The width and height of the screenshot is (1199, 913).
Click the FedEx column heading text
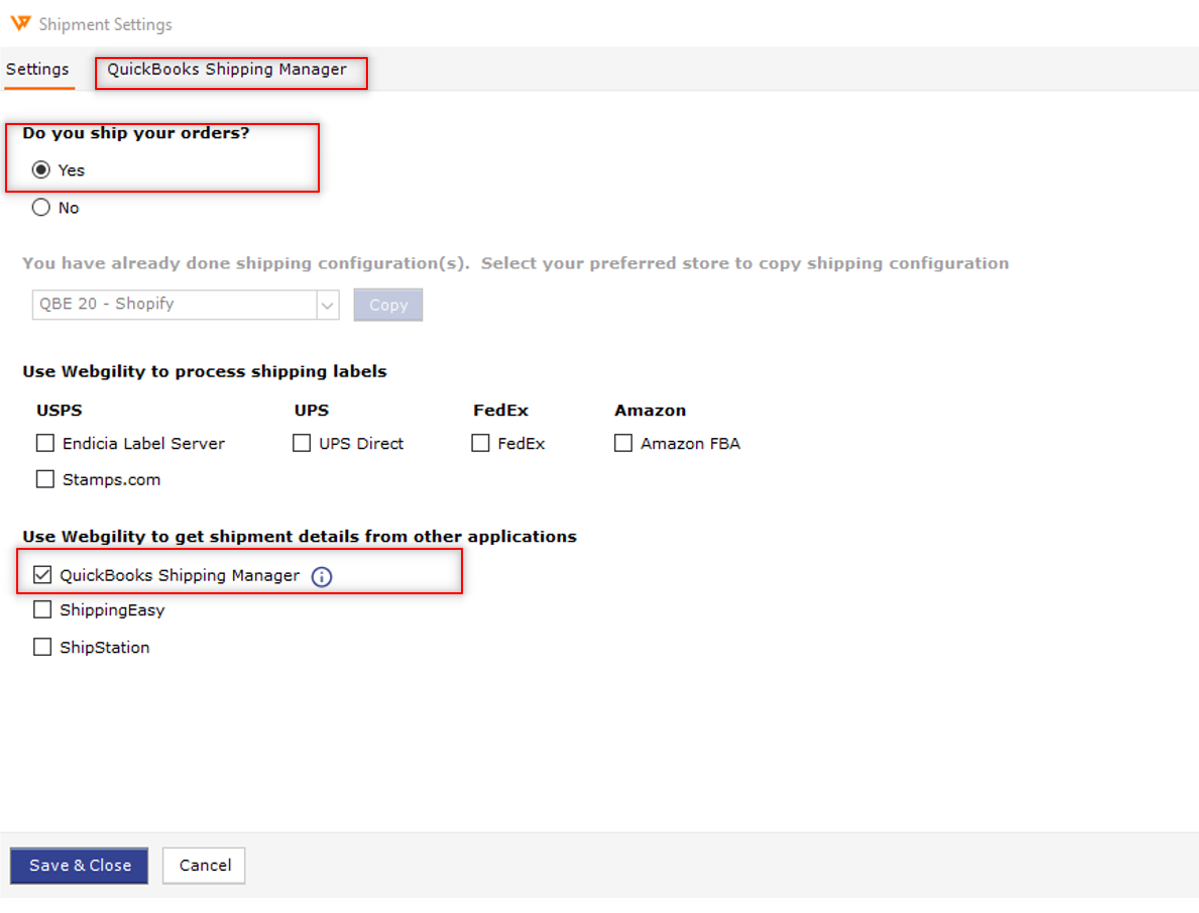[501, 410]
